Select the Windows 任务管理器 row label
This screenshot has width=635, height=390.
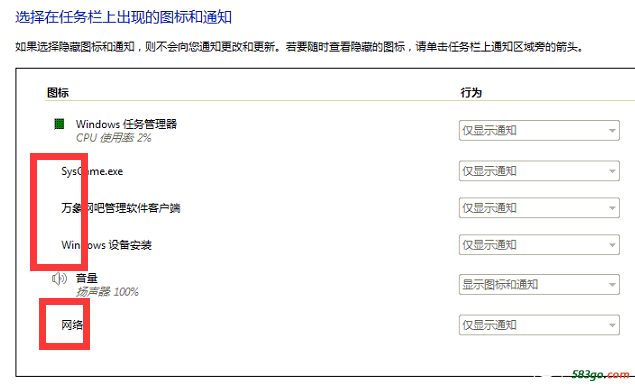[126, 124]
